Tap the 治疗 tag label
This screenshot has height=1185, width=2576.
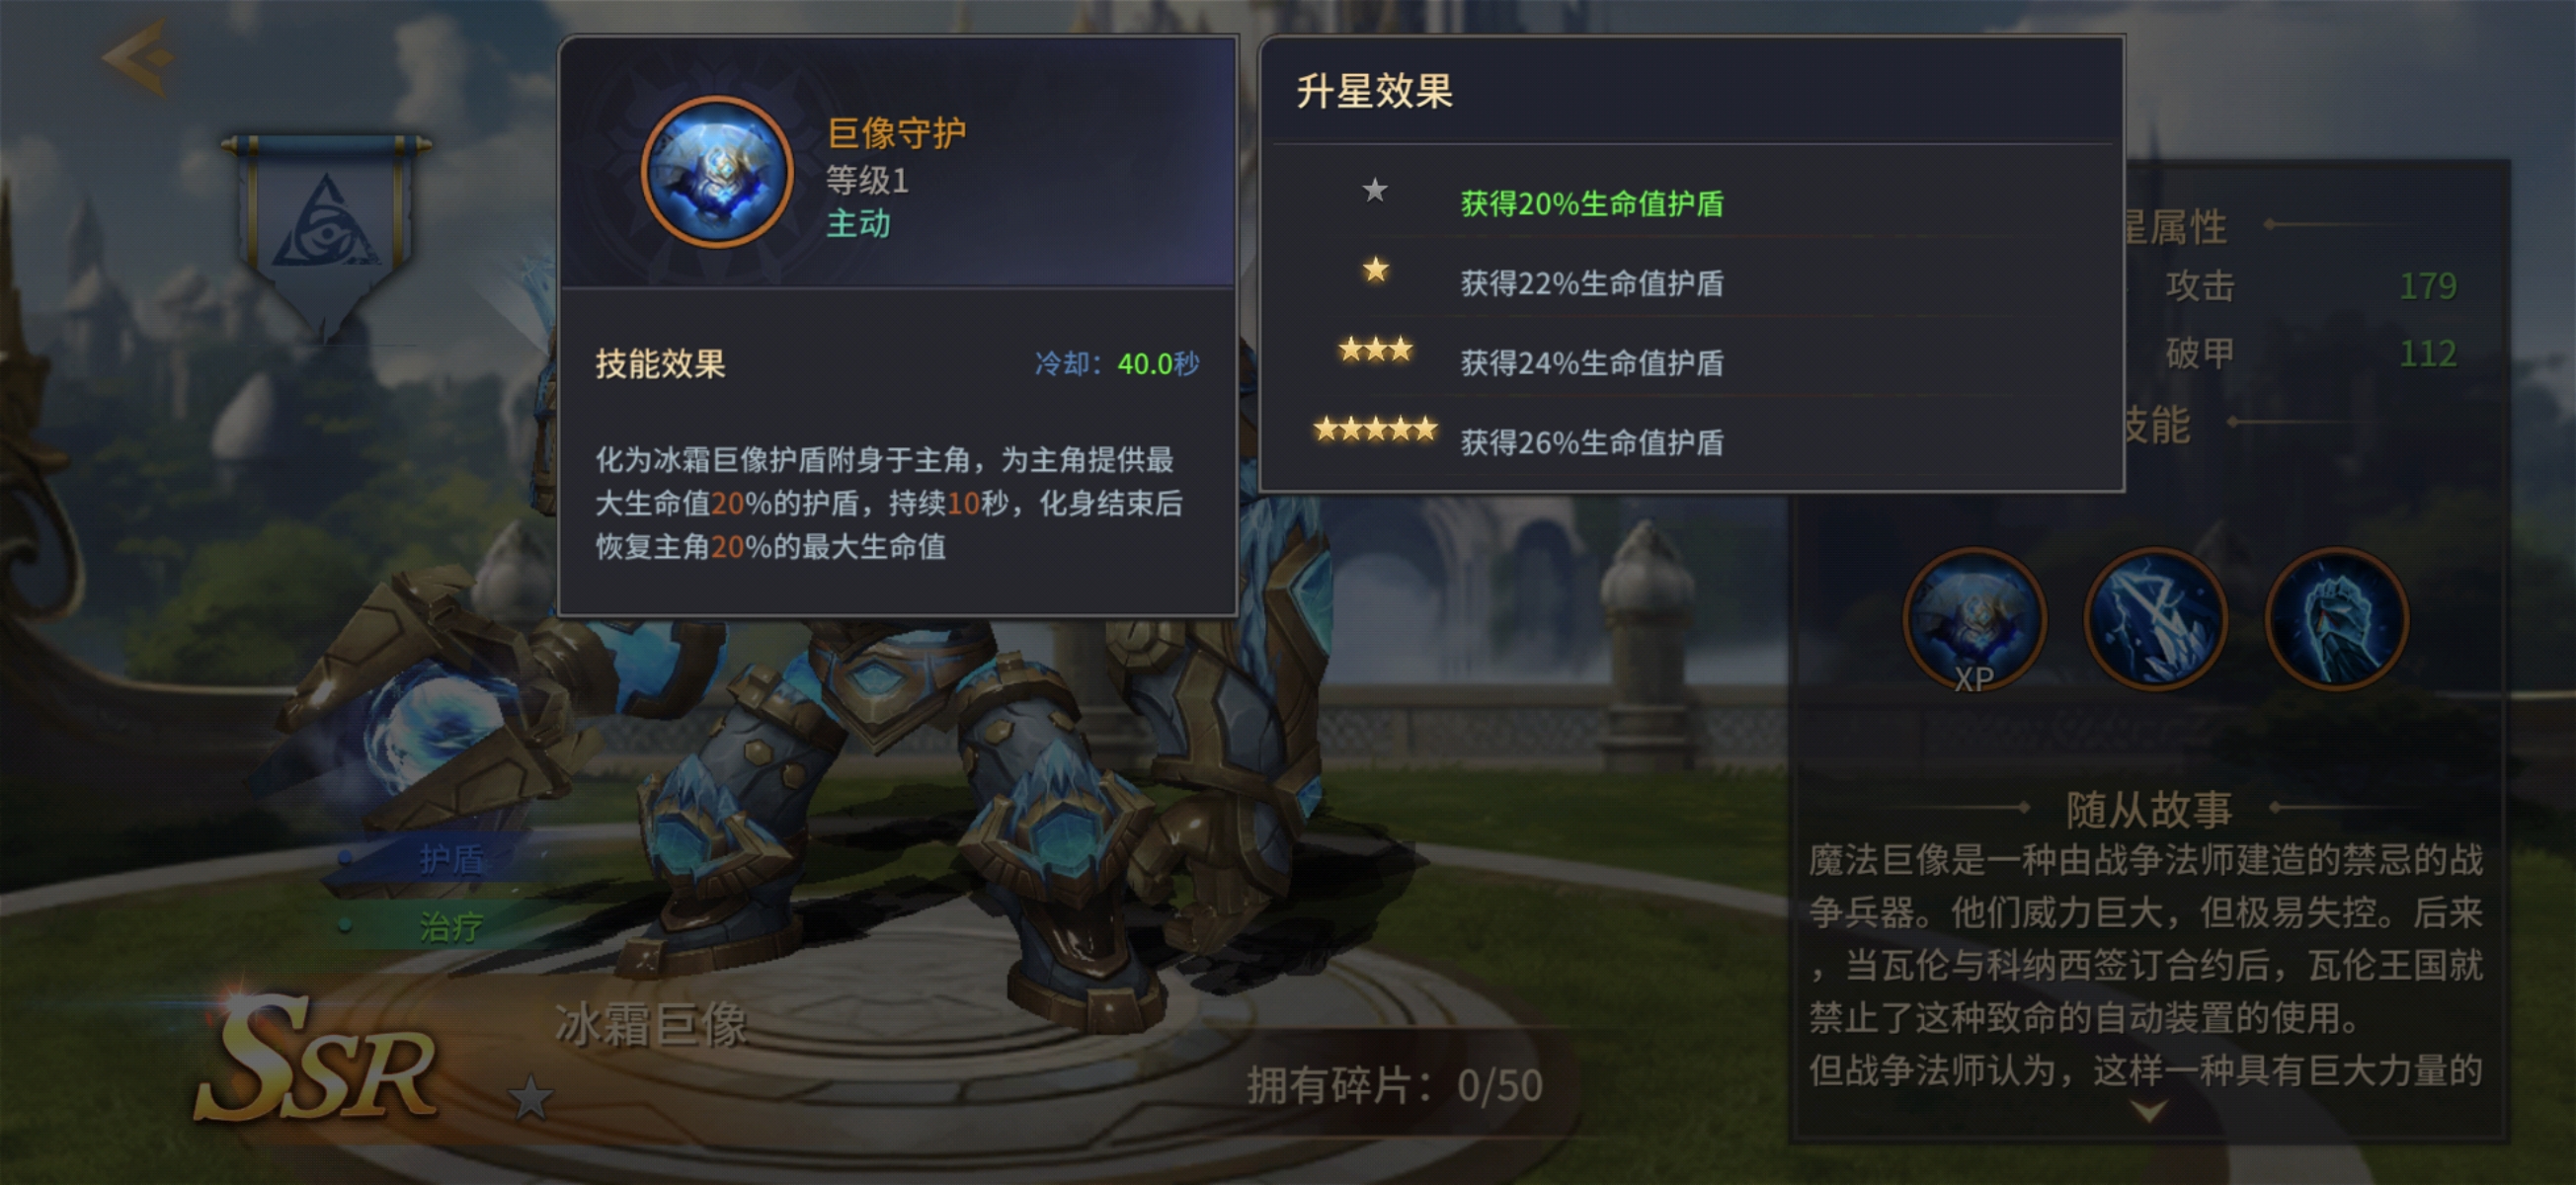451,926
